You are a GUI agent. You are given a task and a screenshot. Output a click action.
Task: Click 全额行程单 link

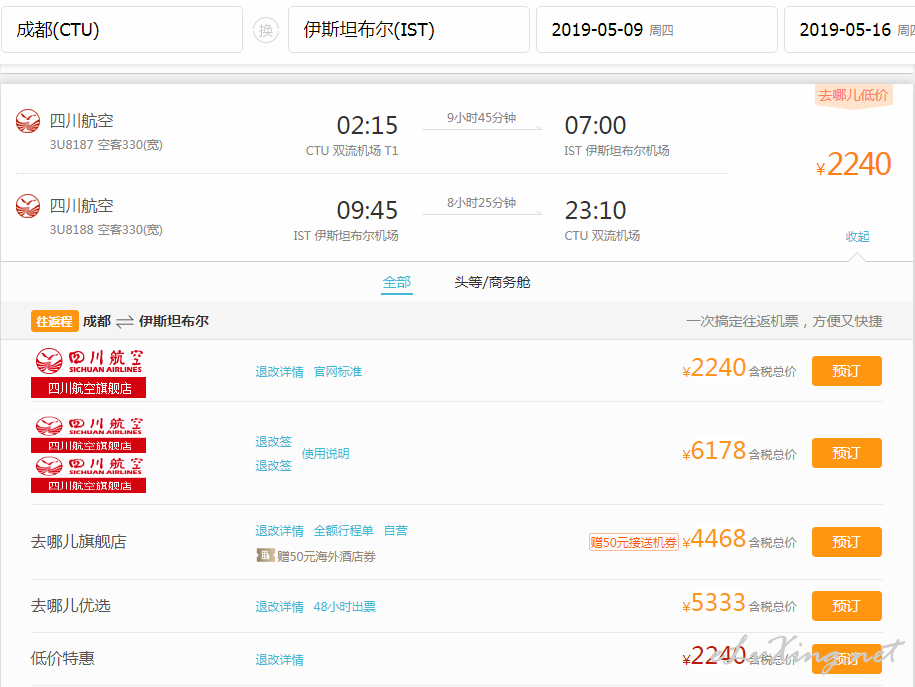(x=344, y=531)
